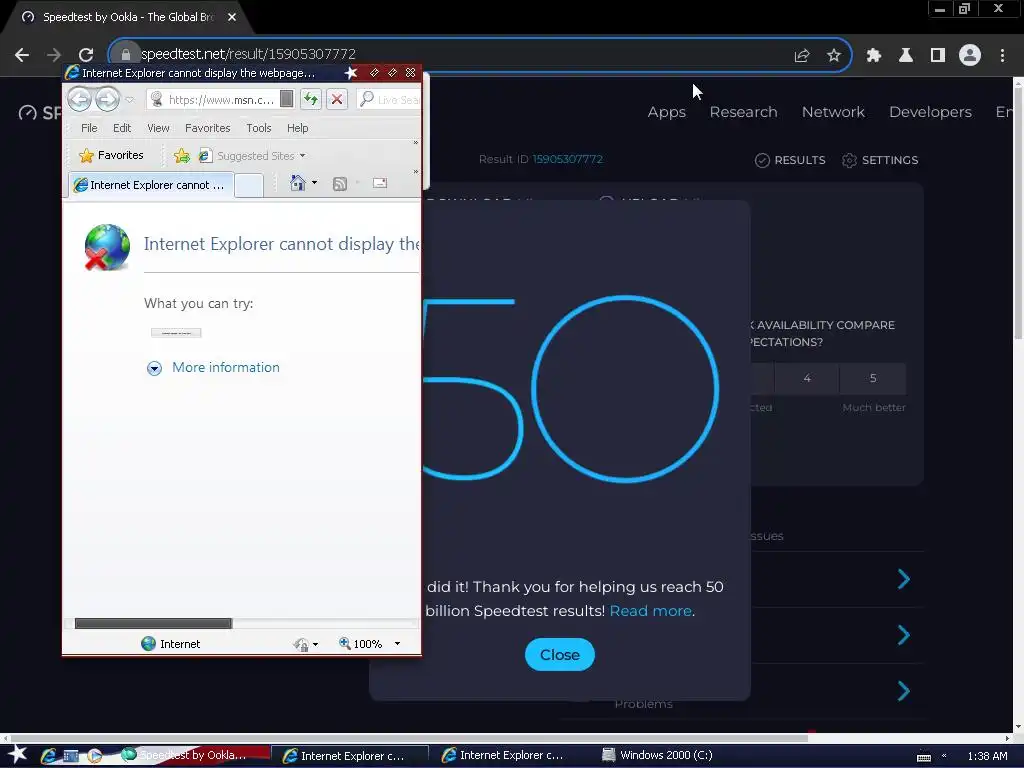Click IE horizontal scrollbar thumb
Viewport: 1024px width, 768px height.
[153, 623]
